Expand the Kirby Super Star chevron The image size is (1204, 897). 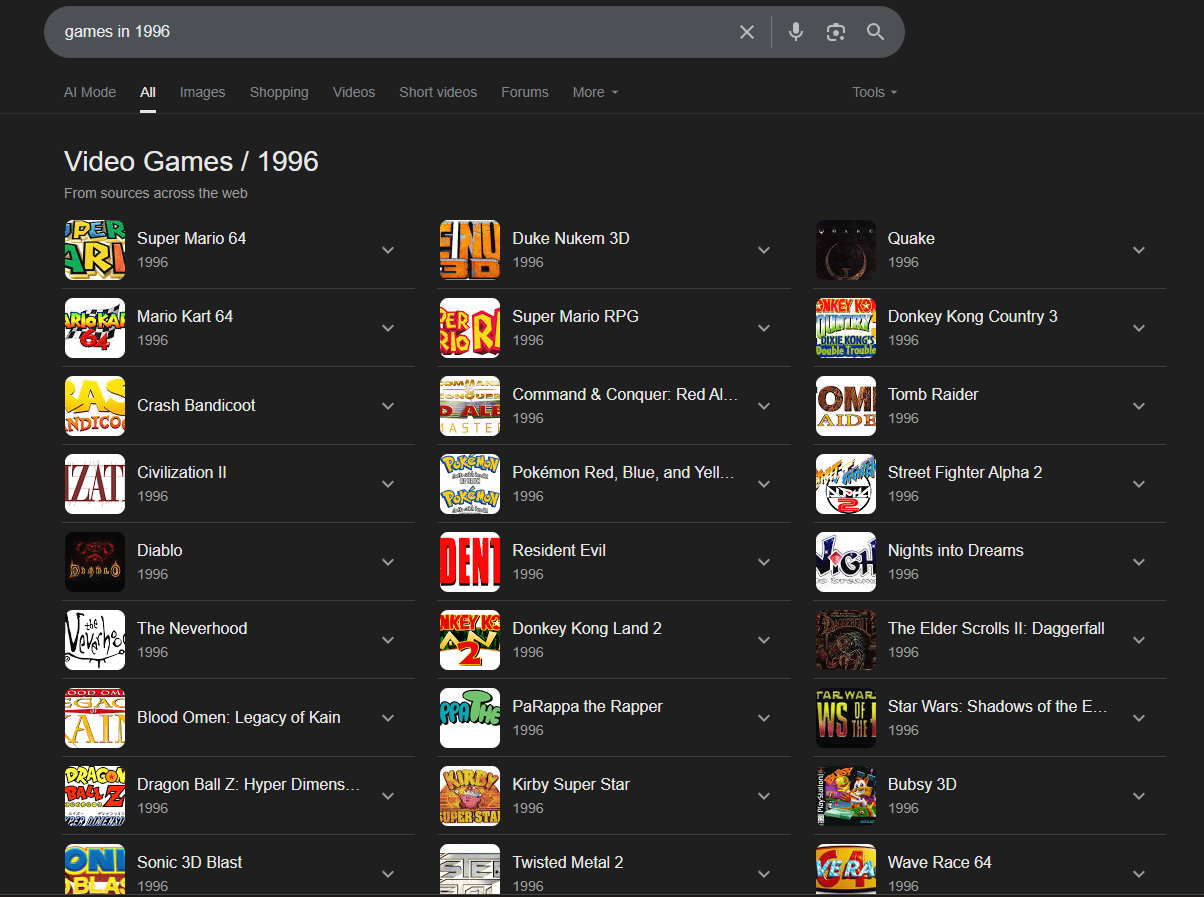[x=764, y=796]
